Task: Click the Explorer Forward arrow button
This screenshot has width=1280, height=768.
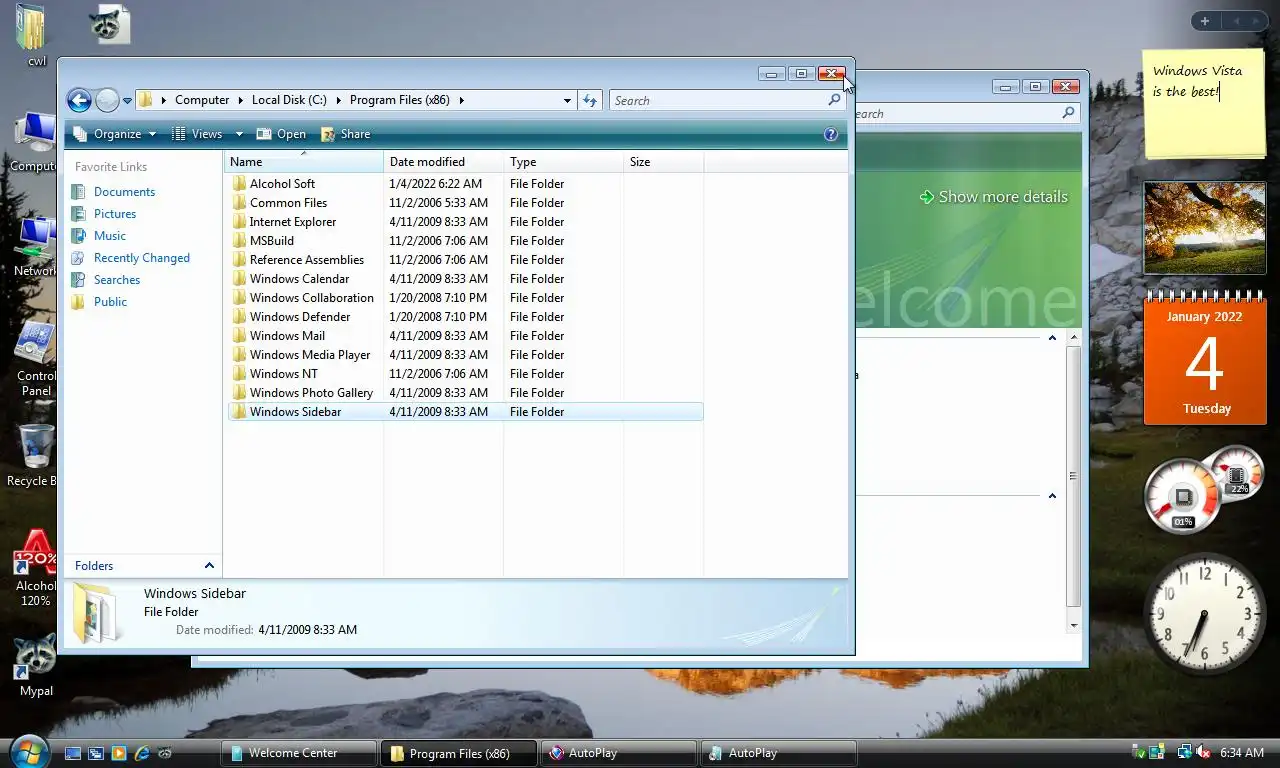Action: tap(107, 100)
